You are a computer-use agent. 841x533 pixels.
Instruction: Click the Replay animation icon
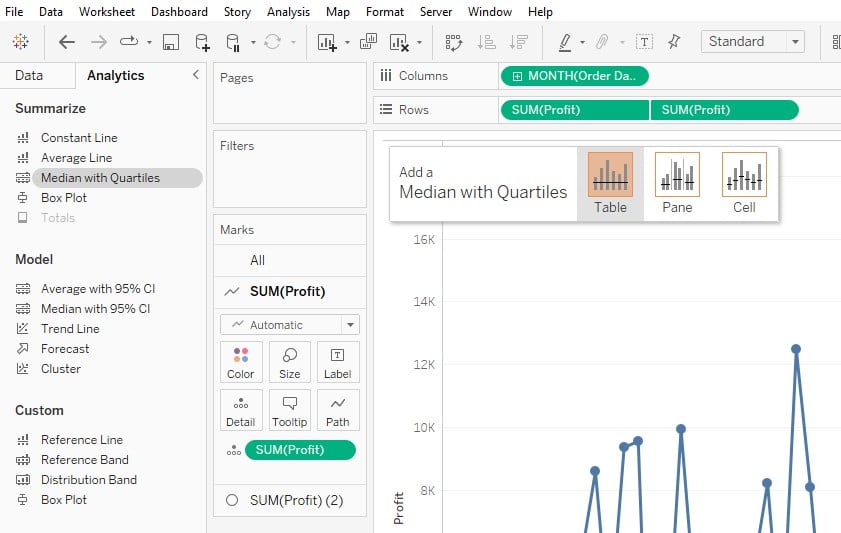[129, 41]
